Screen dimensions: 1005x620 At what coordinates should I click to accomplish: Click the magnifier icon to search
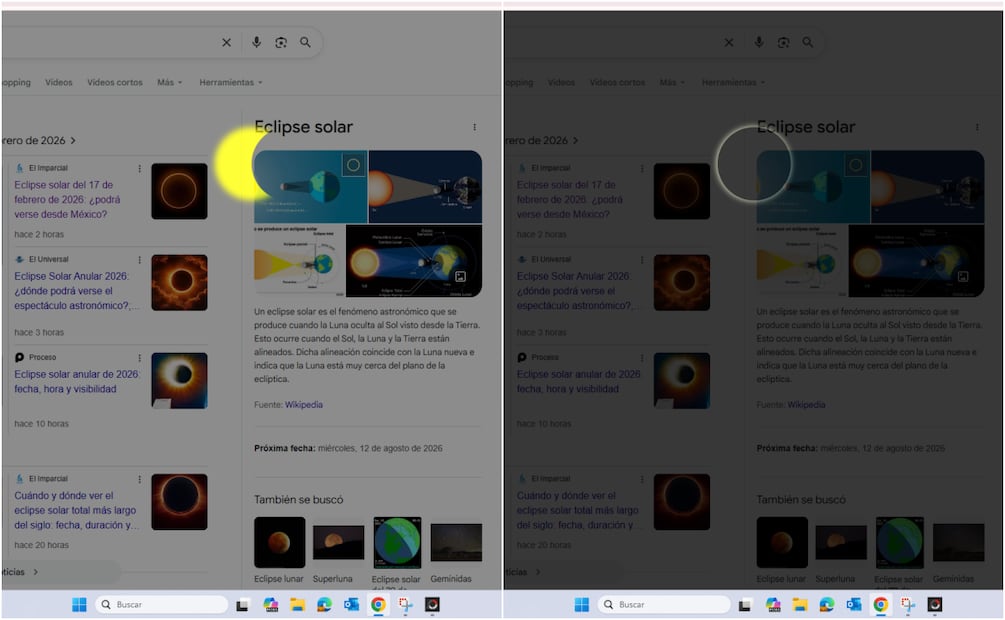[x=305, y=42]
